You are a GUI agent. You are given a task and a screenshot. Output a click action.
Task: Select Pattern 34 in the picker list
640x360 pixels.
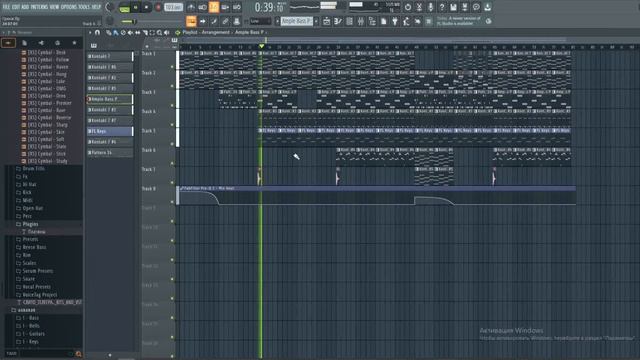[110, 152]
